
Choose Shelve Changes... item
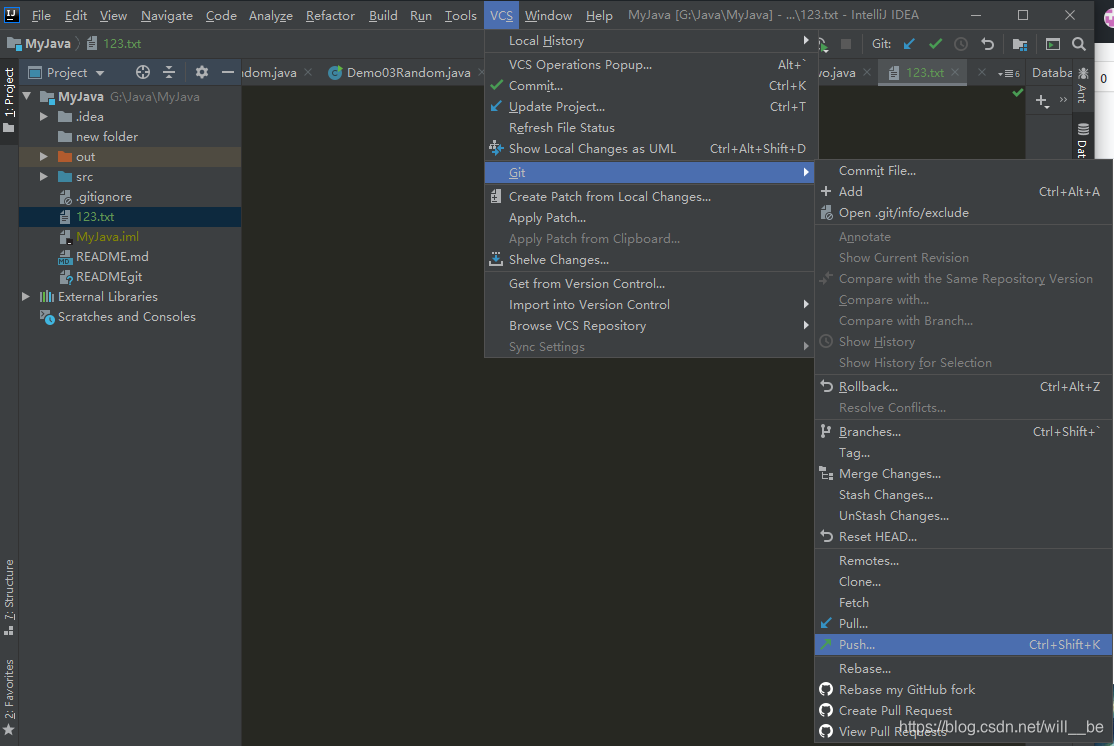pos(649,259)
